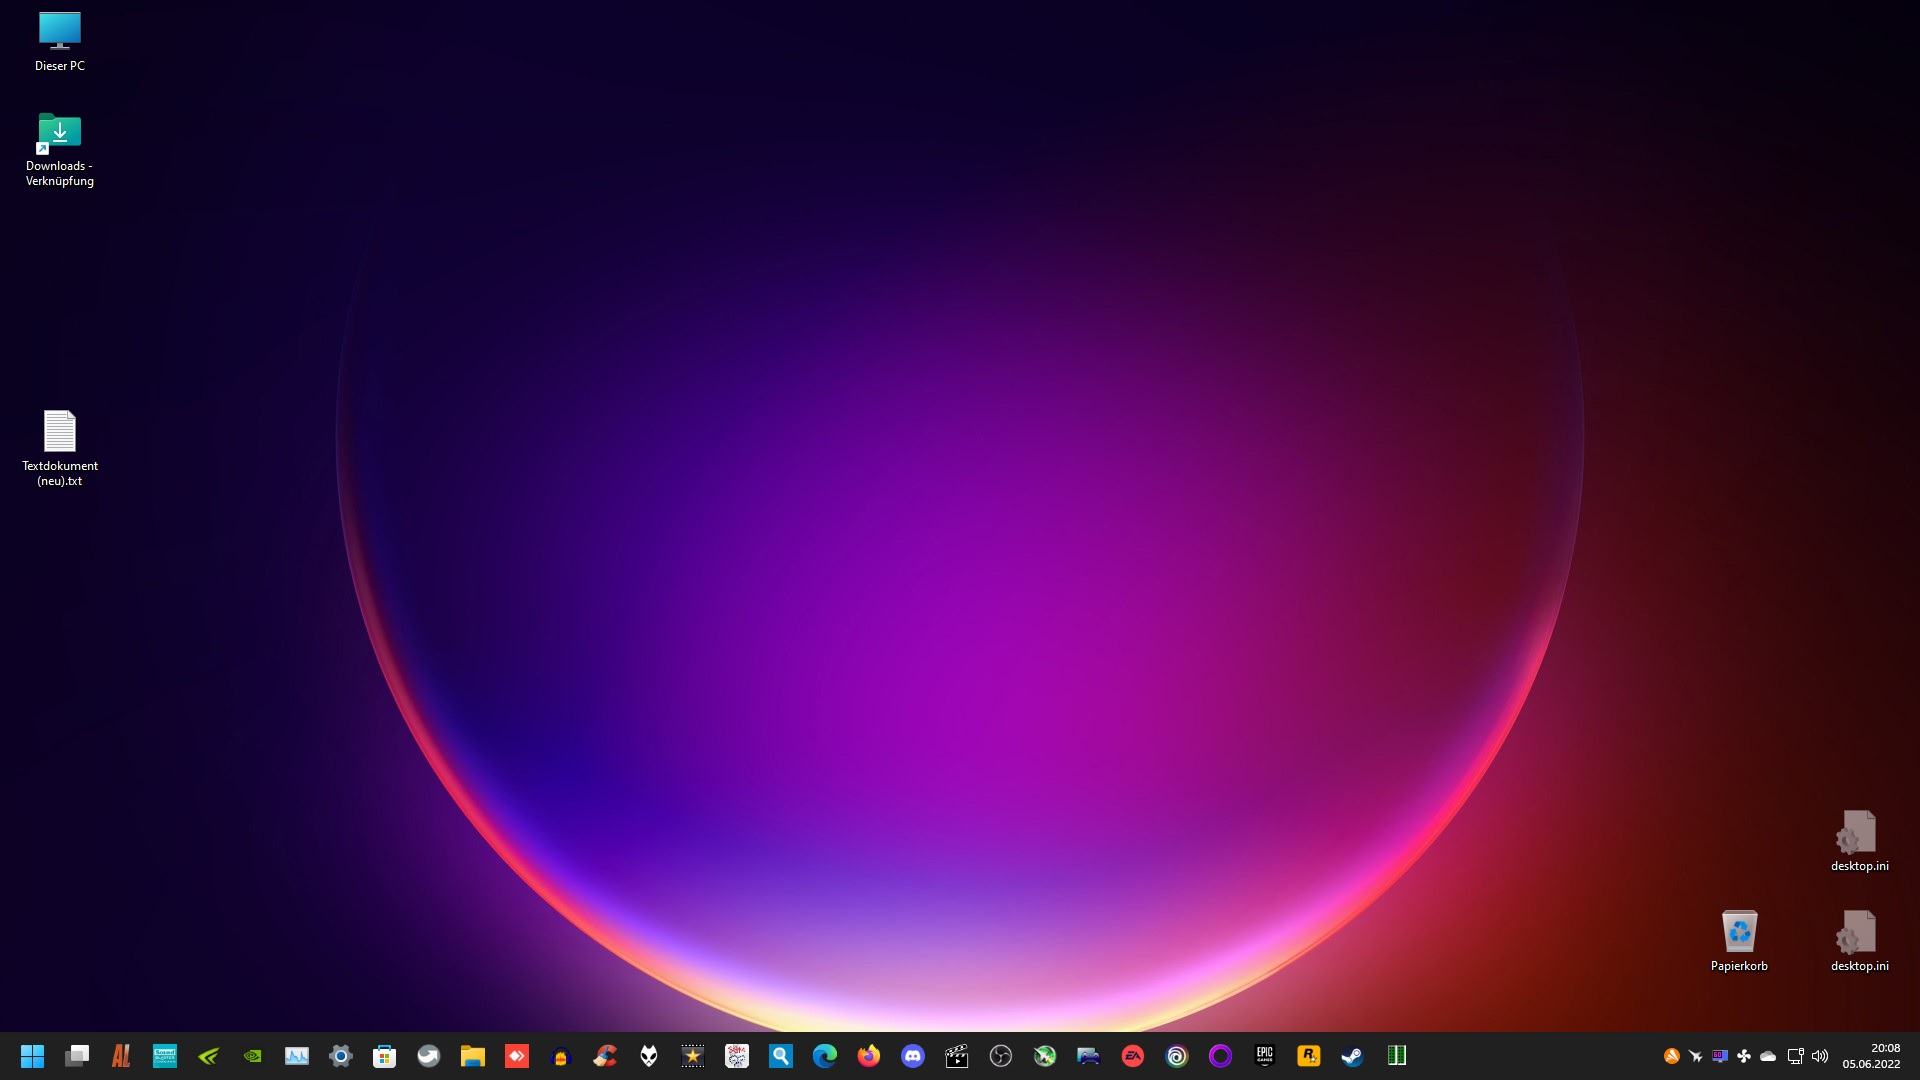This screenshot has width=1920, height=1080.
Task: Open the Microsoft Store taskbar icon
Action: point(385,1056)
